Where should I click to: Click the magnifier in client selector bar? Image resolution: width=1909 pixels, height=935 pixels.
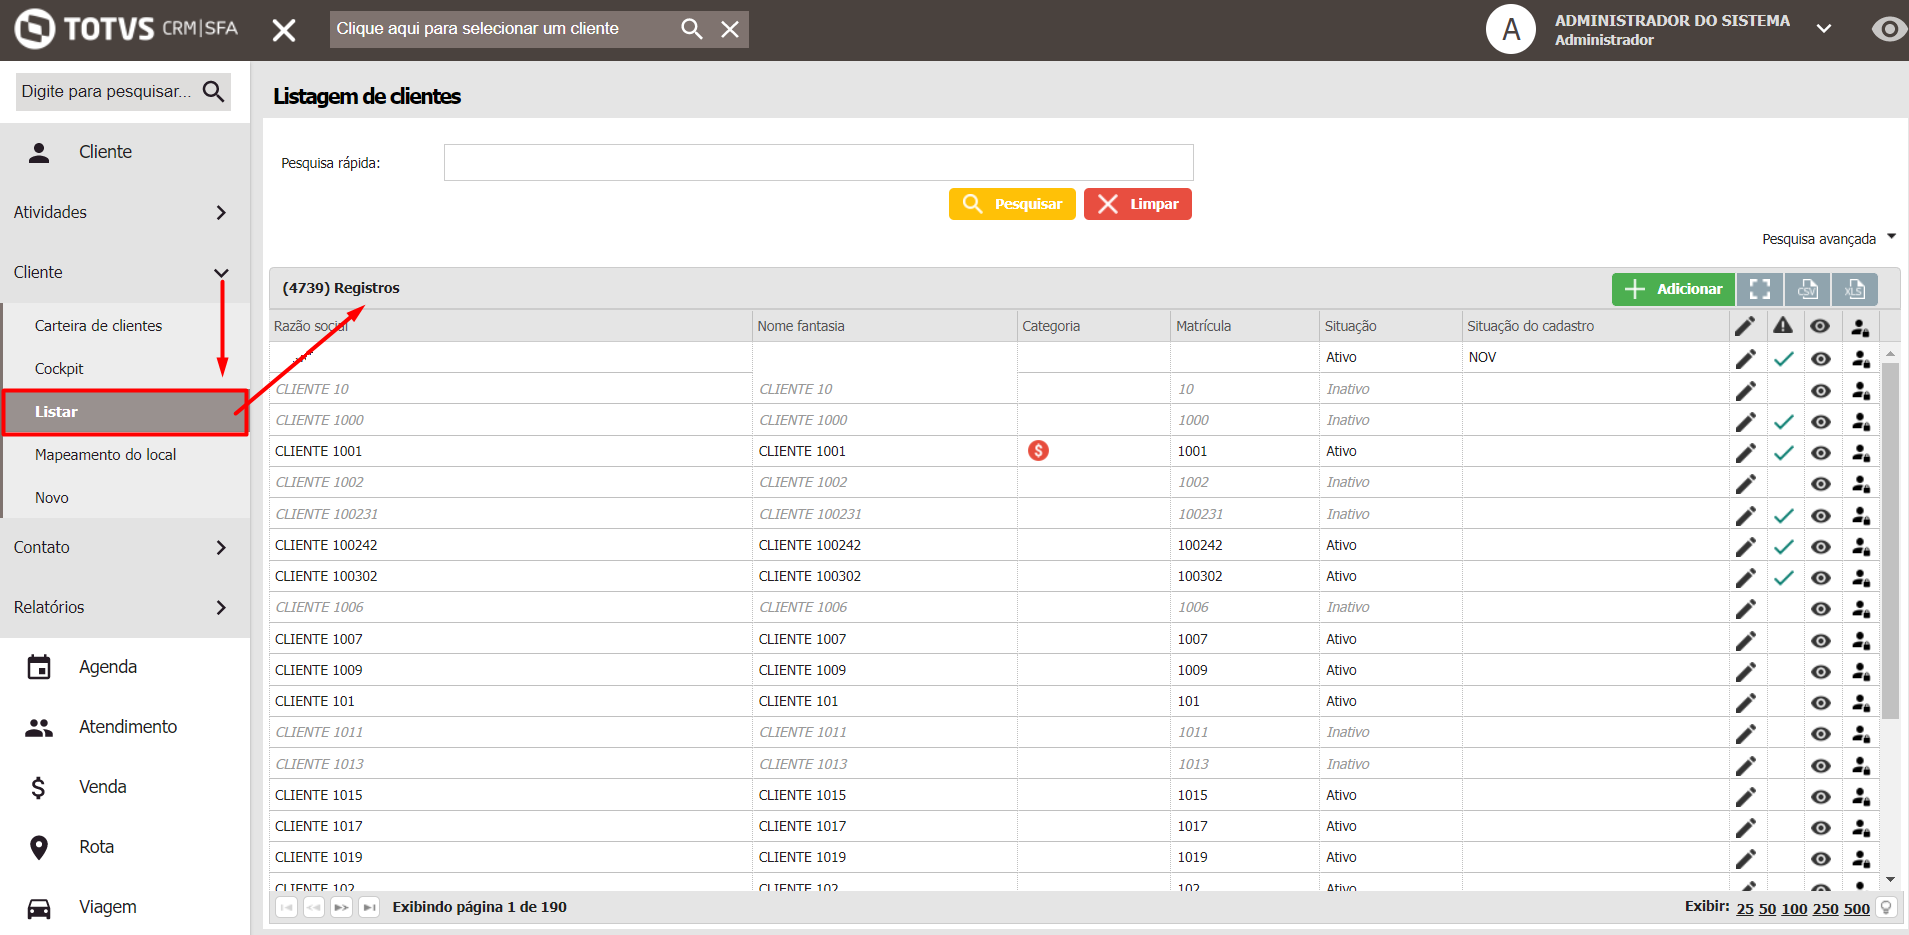click(692, 29)
